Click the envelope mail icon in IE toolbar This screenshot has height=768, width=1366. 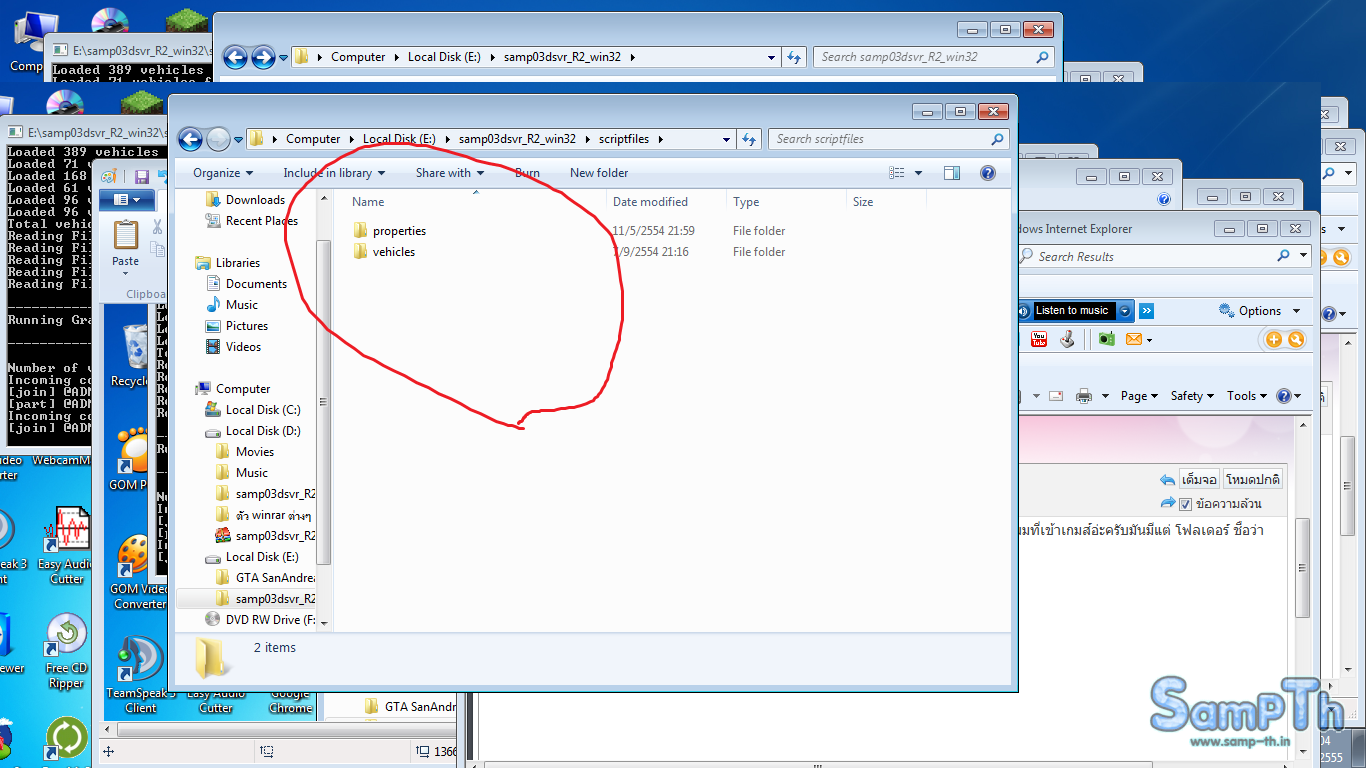tap(1133, 339)
